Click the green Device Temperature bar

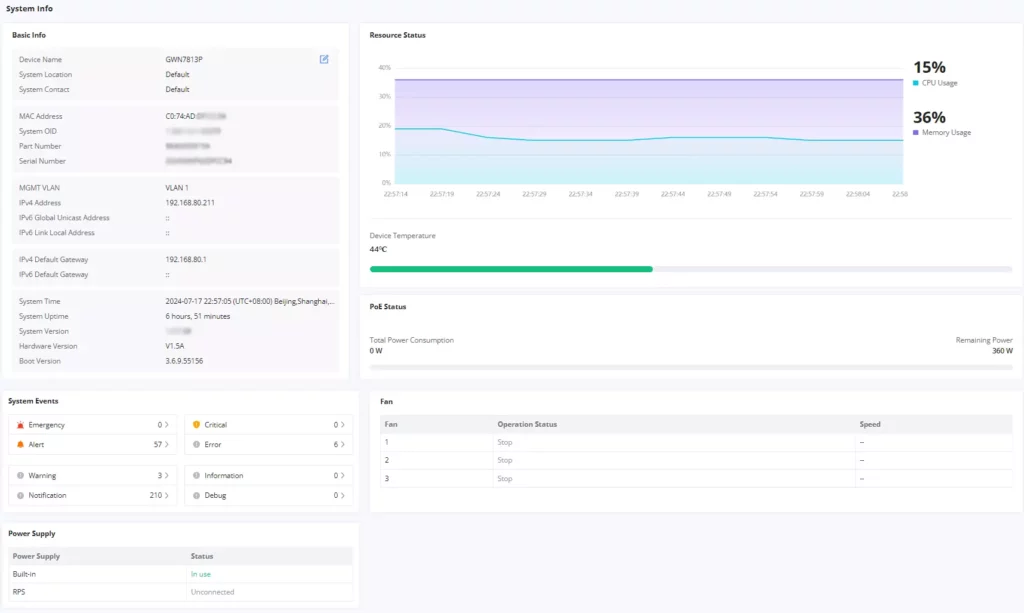511,269
